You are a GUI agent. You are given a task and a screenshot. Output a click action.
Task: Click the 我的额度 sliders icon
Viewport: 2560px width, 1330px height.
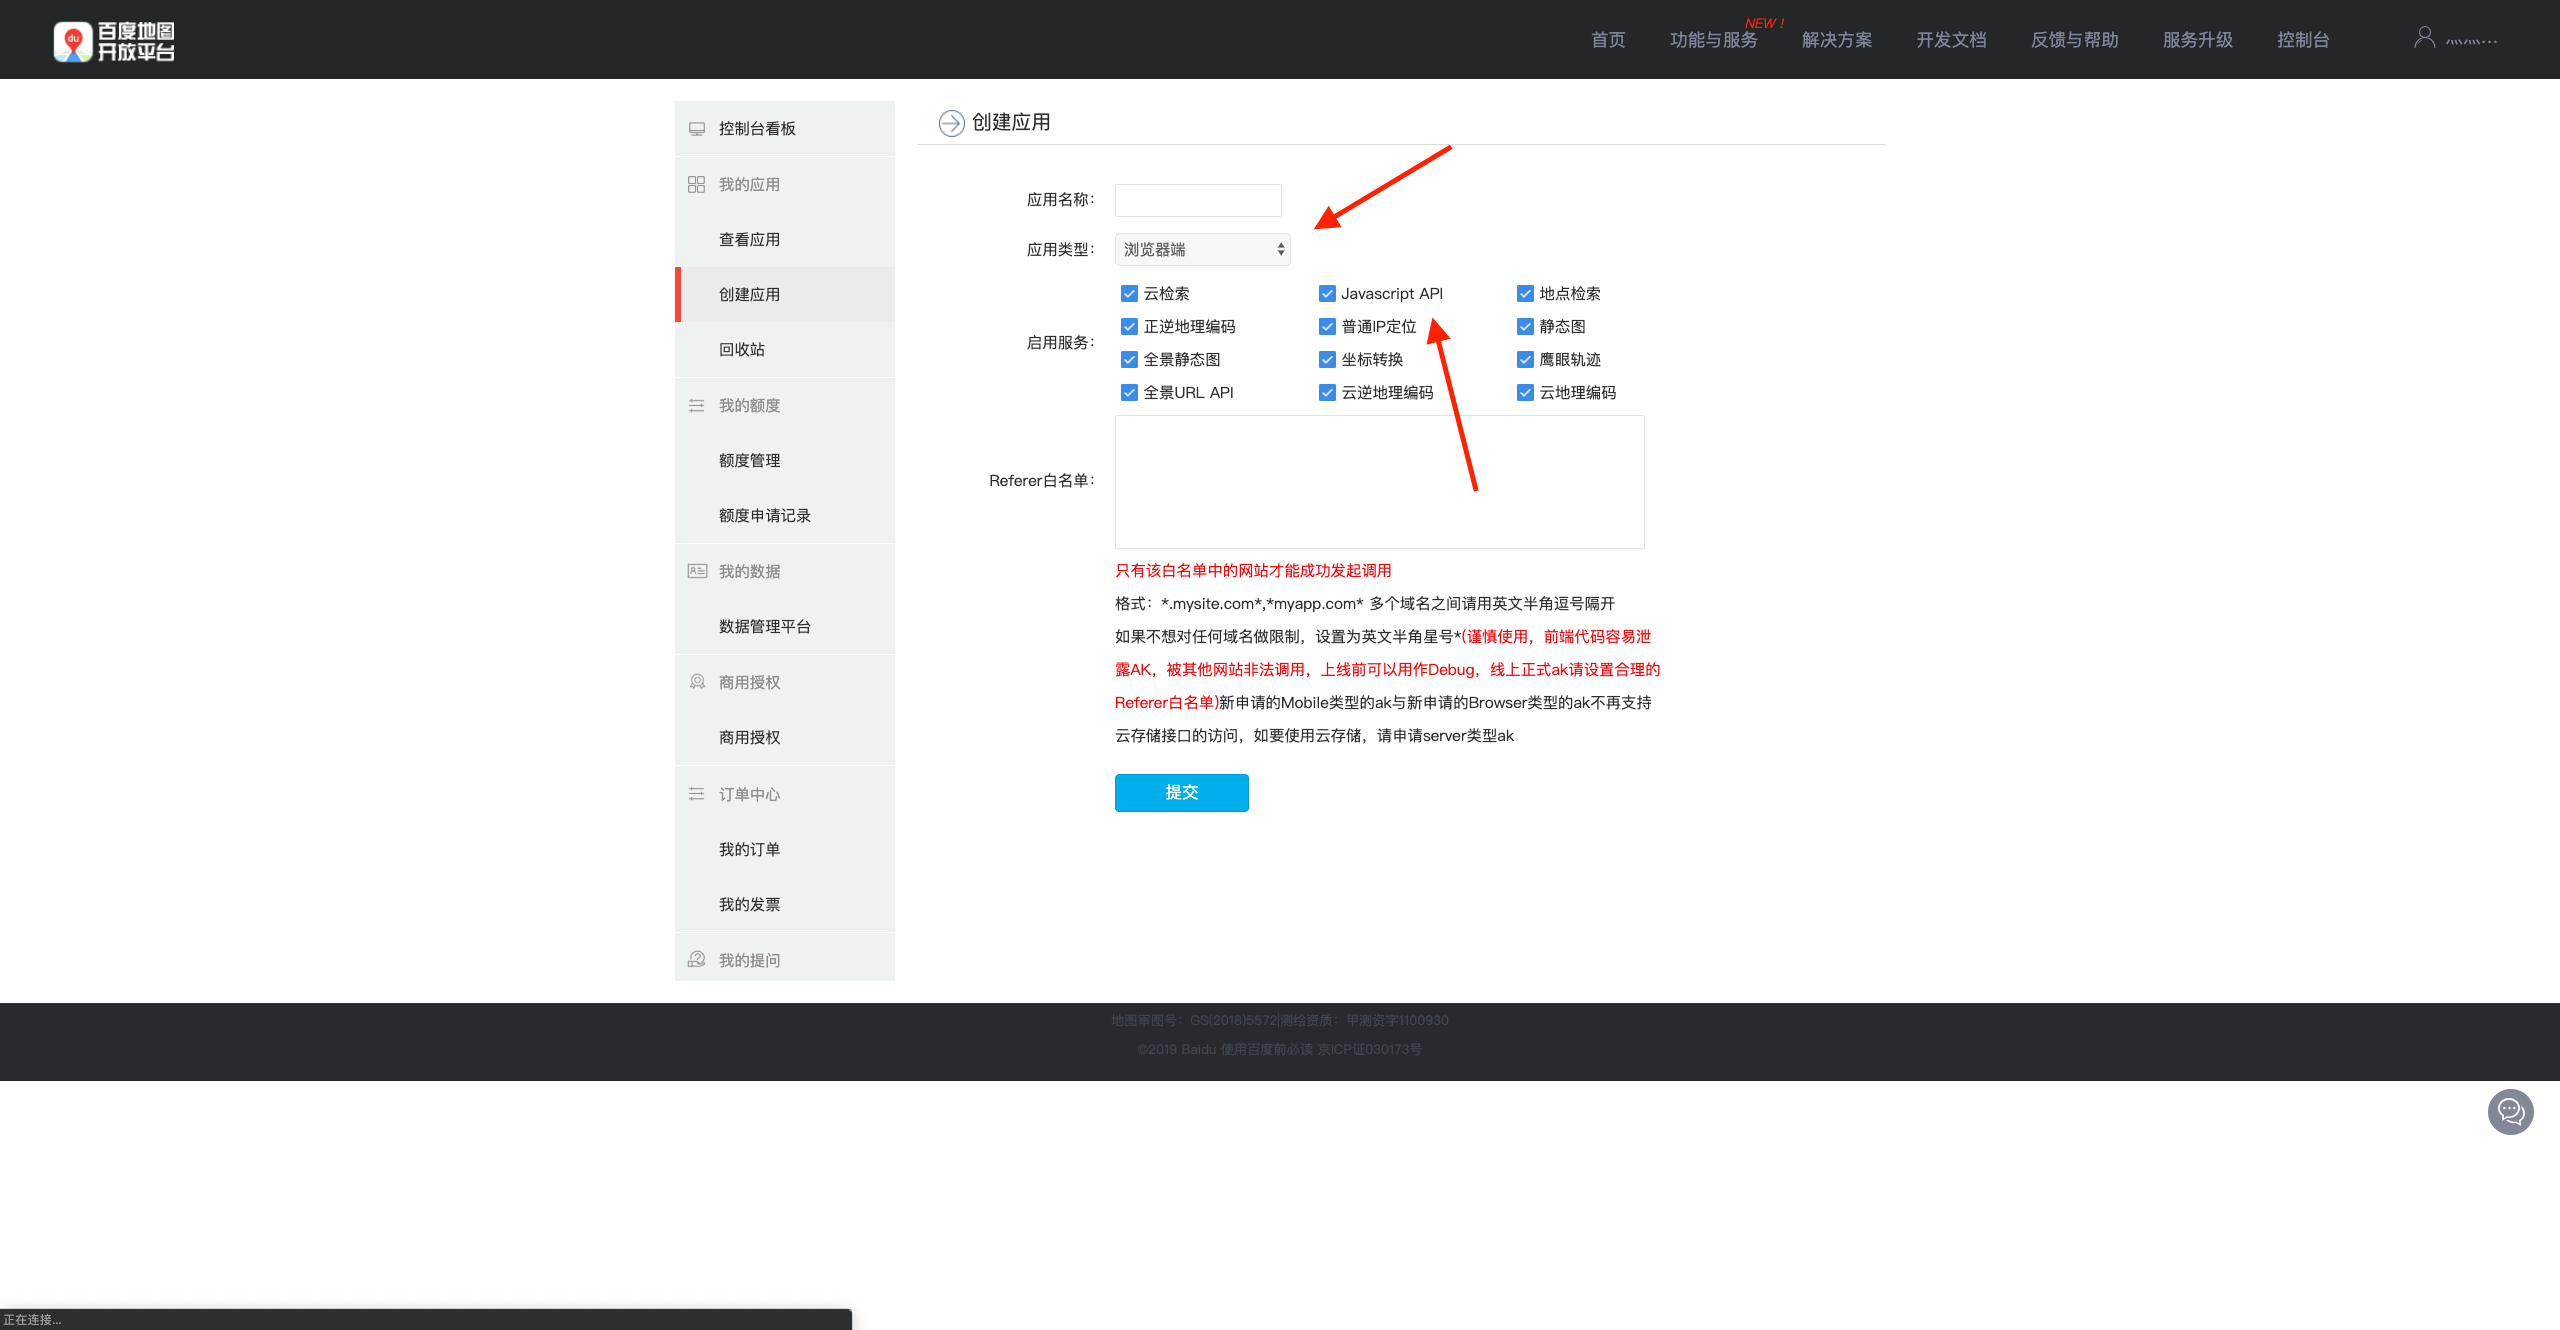click(x=697, y=406)
